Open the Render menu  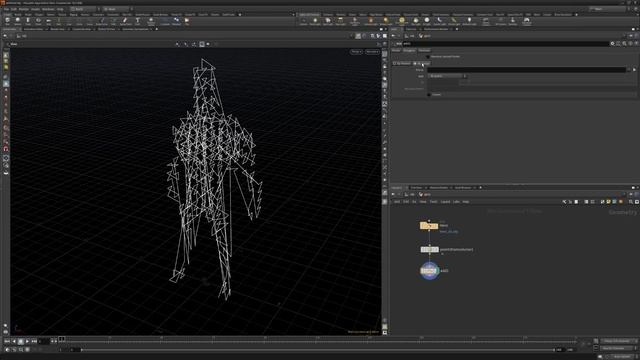coord(24,9)
